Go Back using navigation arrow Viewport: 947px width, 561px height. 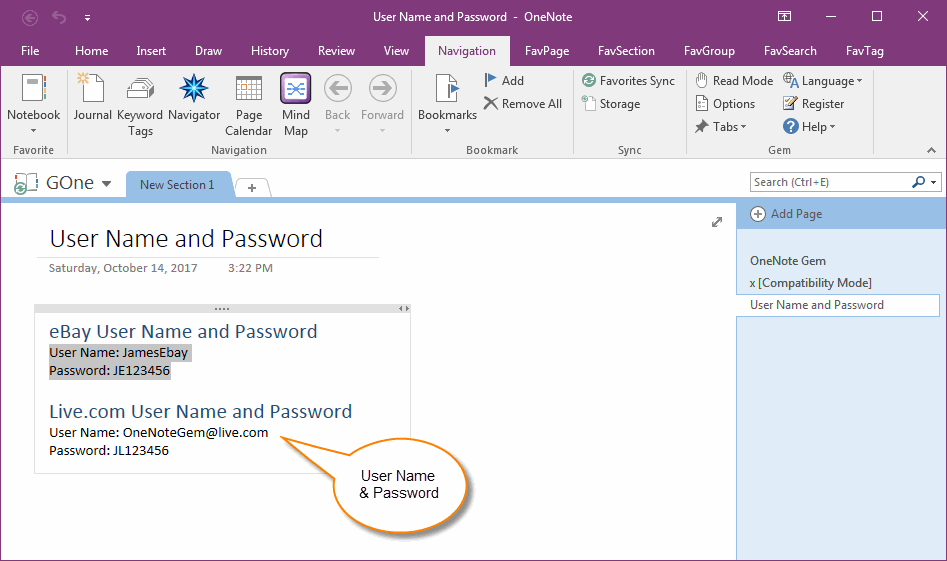(338, 88)
